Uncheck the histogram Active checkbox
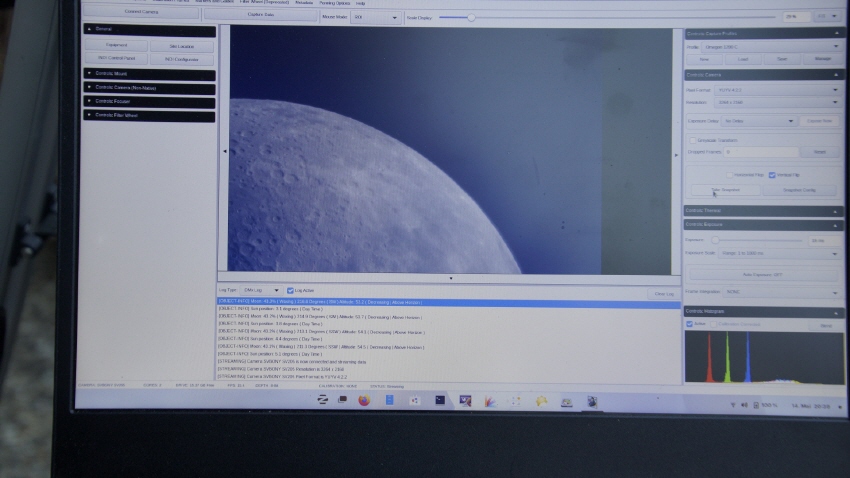Viewport: 850px width, 478px height. (x=690, y=324)
